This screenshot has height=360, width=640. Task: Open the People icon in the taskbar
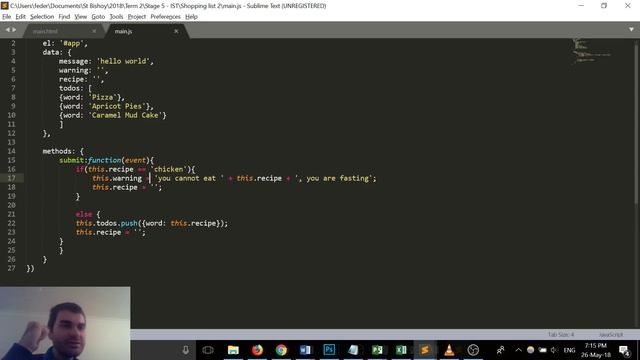click(x=500, y=350)
